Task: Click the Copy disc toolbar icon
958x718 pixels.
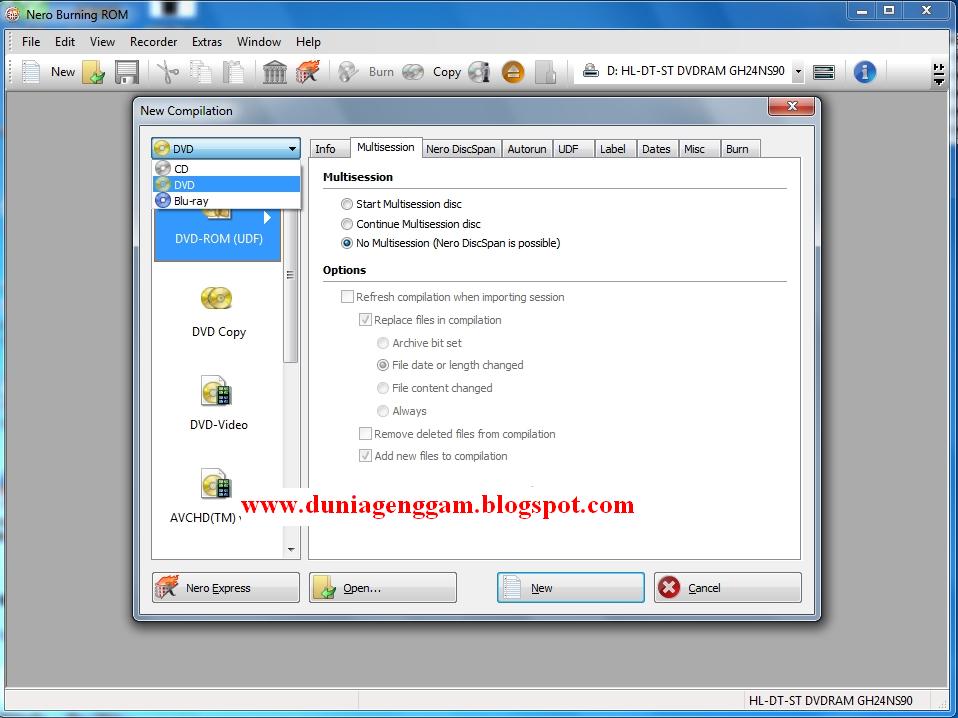Action: point(412,71)
